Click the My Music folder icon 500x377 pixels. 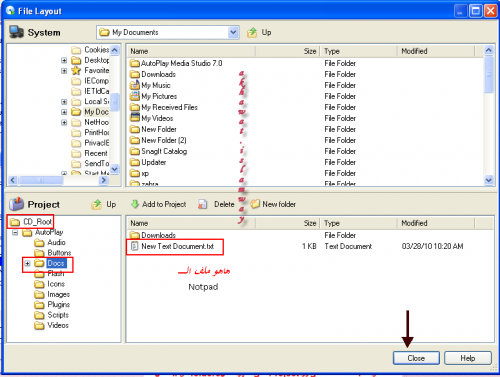pyautogui.click(x=135, y=85)
